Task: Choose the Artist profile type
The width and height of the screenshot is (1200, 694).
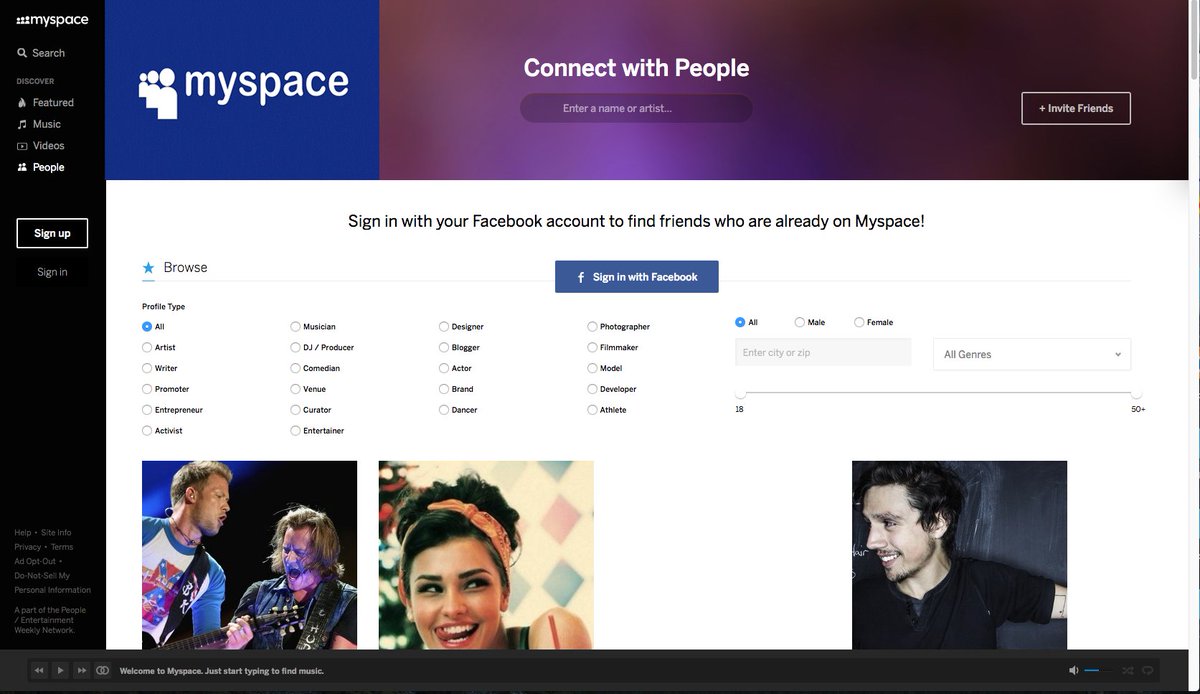Action: pos(147,347)
